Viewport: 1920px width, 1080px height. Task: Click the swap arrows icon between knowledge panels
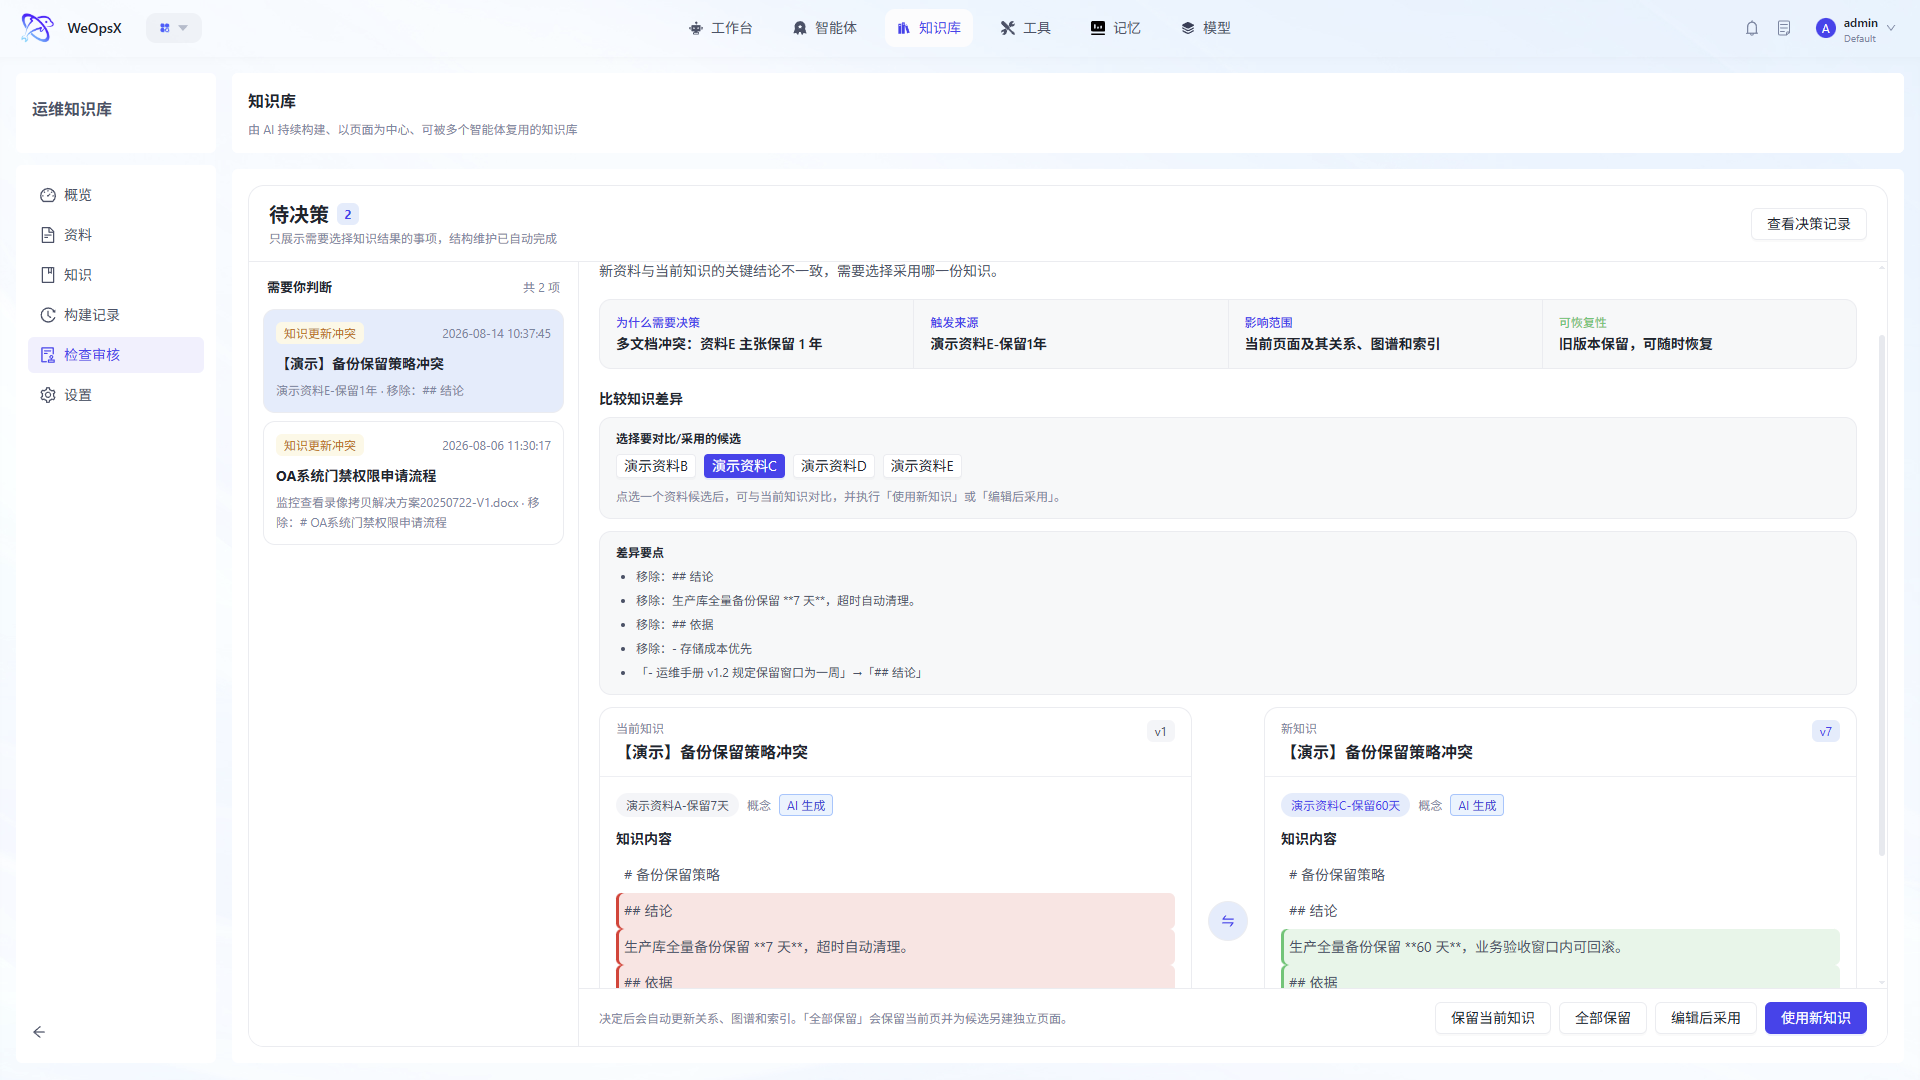(1227, 921)
